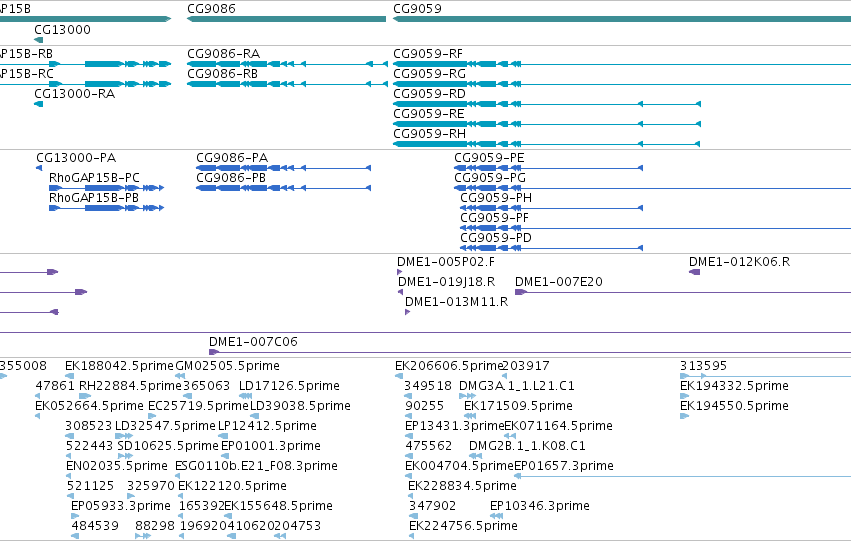Select clone DME1-007C06 label
This screenshot has width=851, height=541.
click(253, 342)
